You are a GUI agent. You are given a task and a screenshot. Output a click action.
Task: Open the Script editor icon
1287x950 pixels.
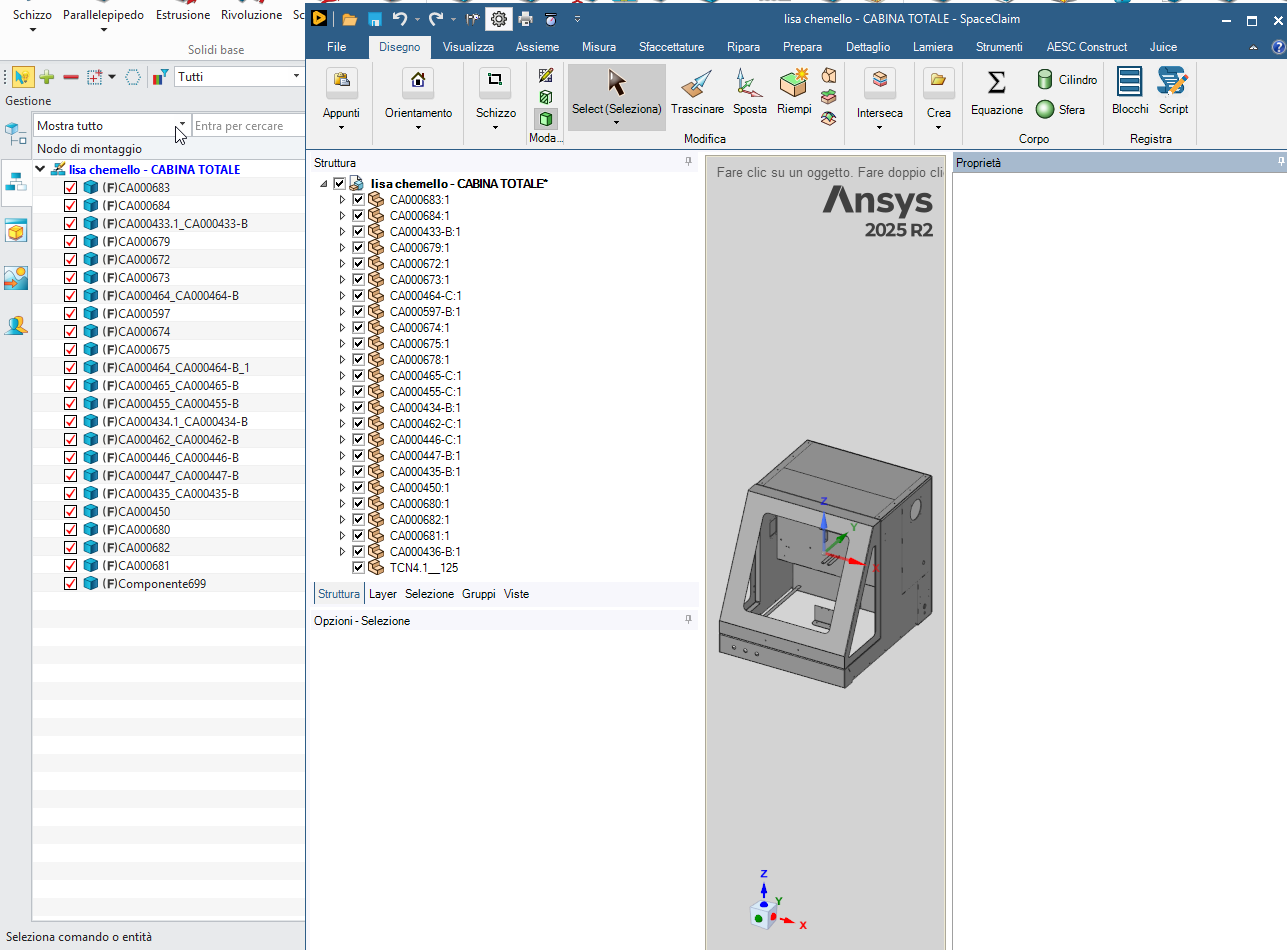(1173, 92)
